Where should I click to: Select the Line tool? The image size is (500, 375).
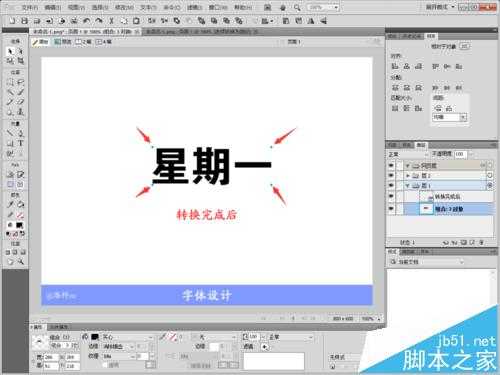pos(10,134)
